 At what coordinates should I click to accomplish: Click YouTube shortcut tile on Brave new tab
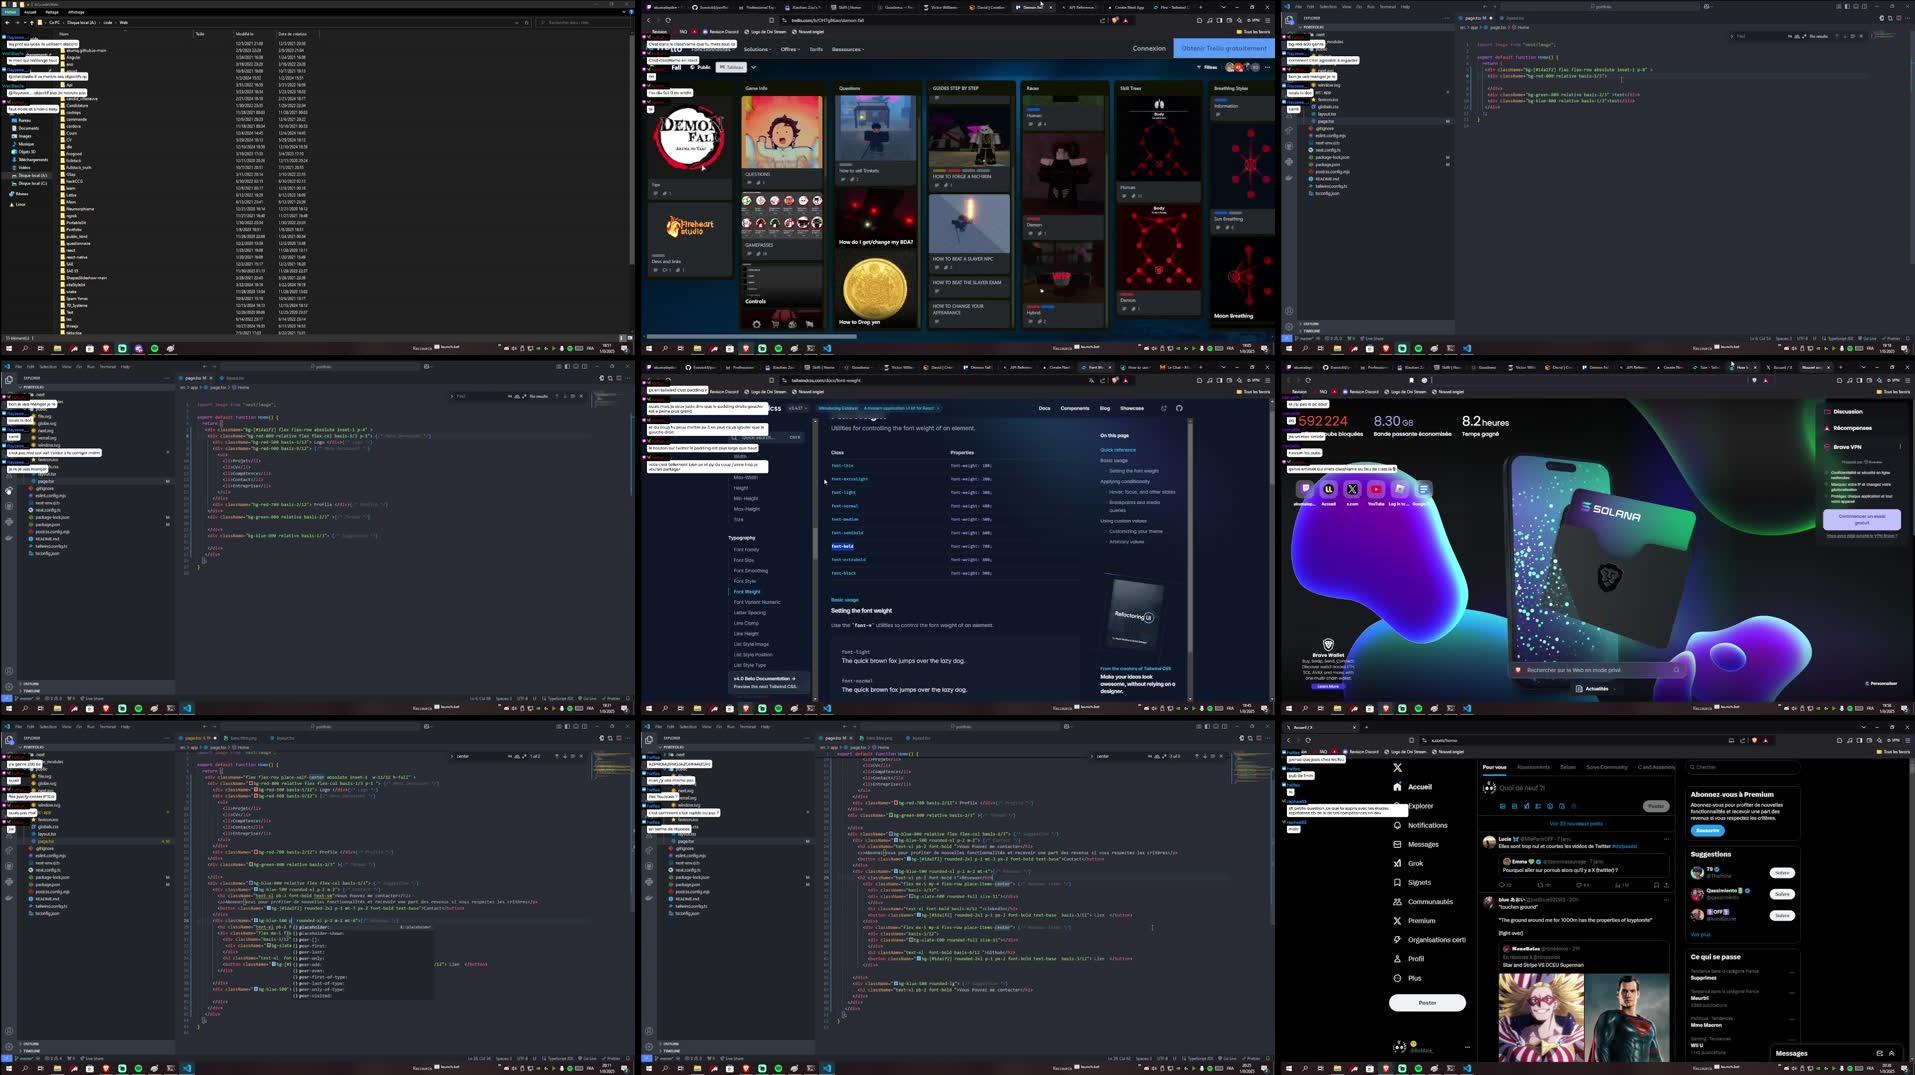coord(1376,489)
